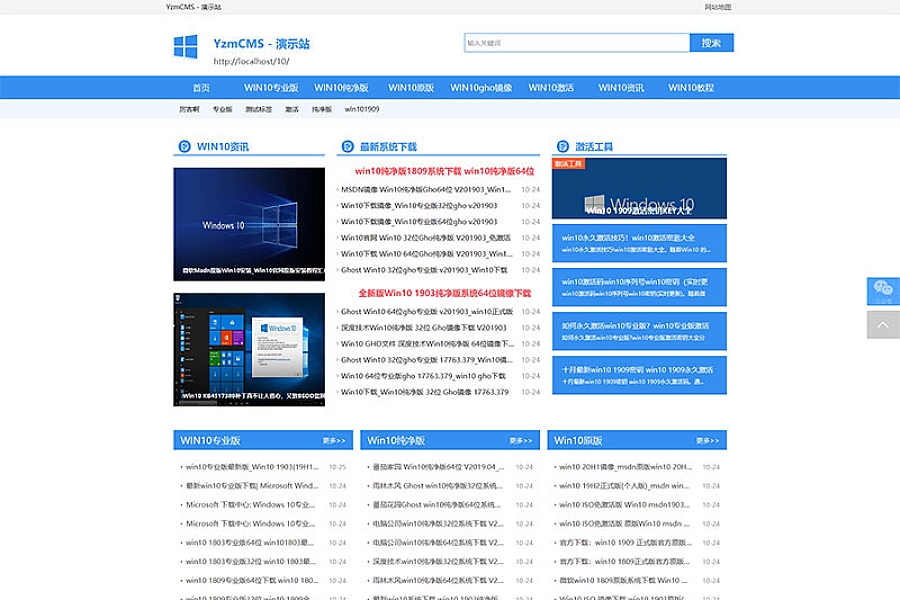
Task: Open the win10 1809专业版64位下载 article
Action: click(252, 580)
